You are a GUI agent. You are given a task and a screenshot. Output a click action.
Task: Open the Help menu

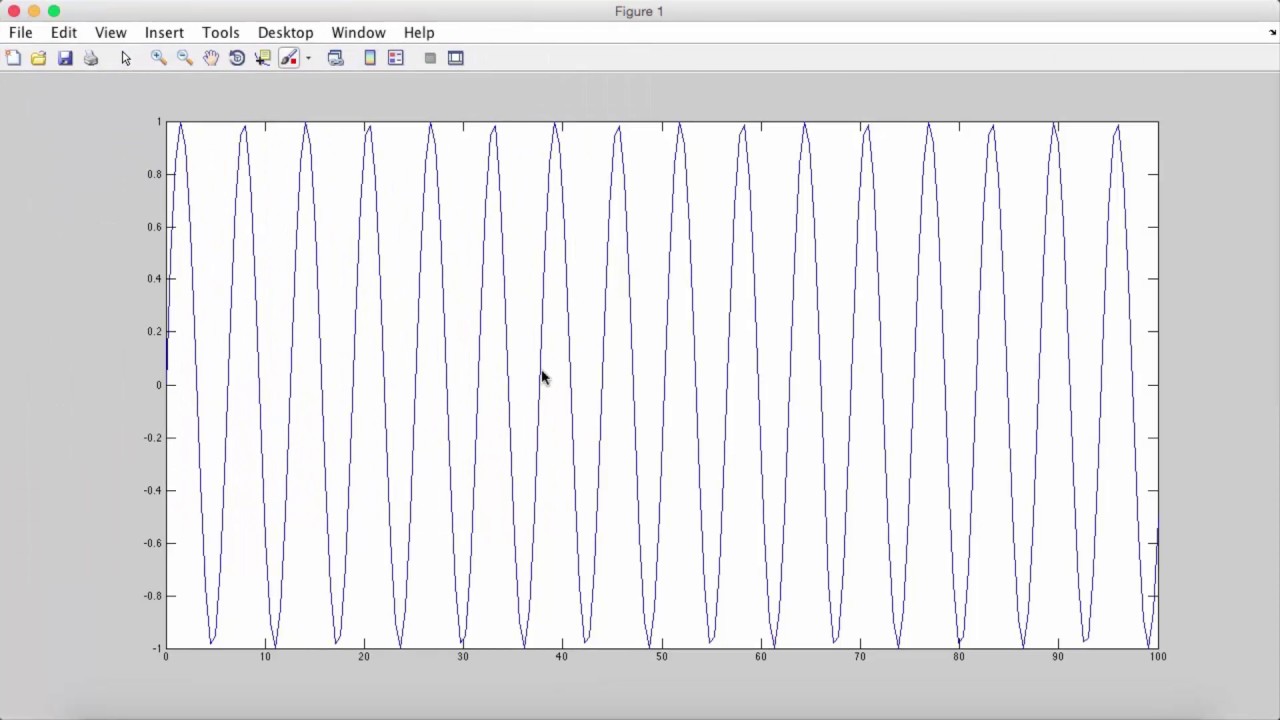tap(419, 32)
